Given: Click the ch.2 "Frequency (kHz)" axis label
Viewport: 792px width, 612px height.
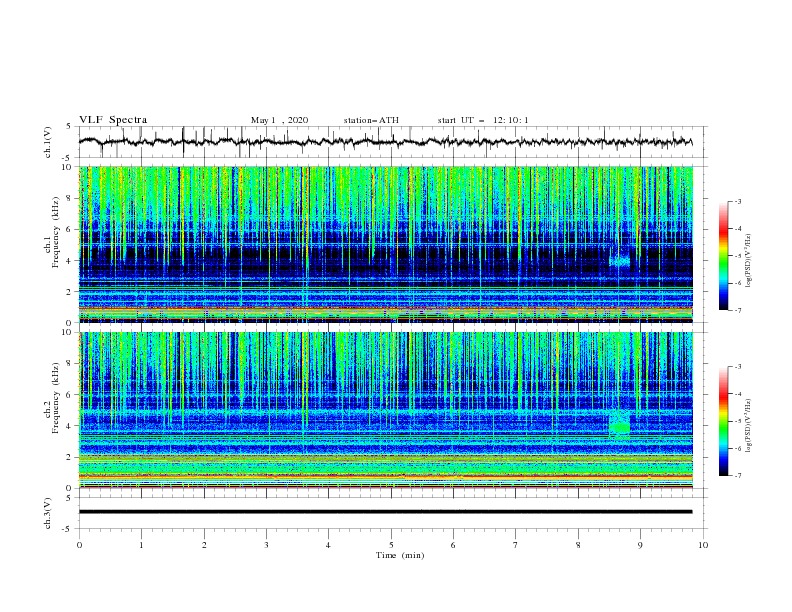Looking at the screenshot, I should coord(56,398).
